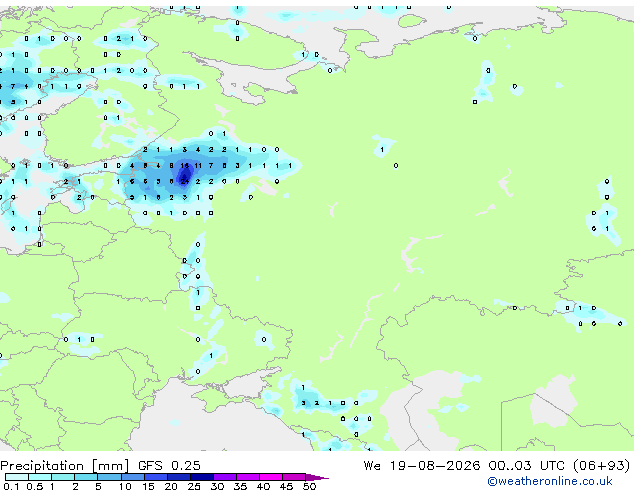Click the "GFS 0.25" model label
The width and height of the screenshot is (634, 490).
click(169, 466)
